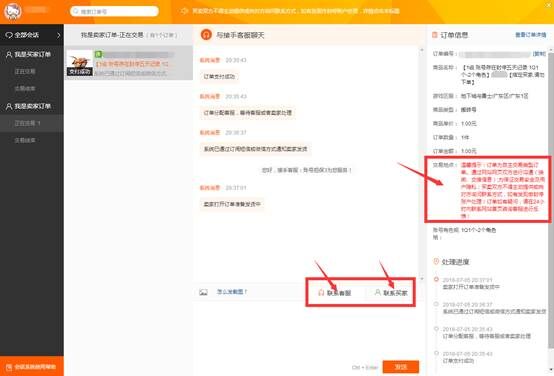Select 正在交易 1 under 我是卖家订单

[32, 123]
